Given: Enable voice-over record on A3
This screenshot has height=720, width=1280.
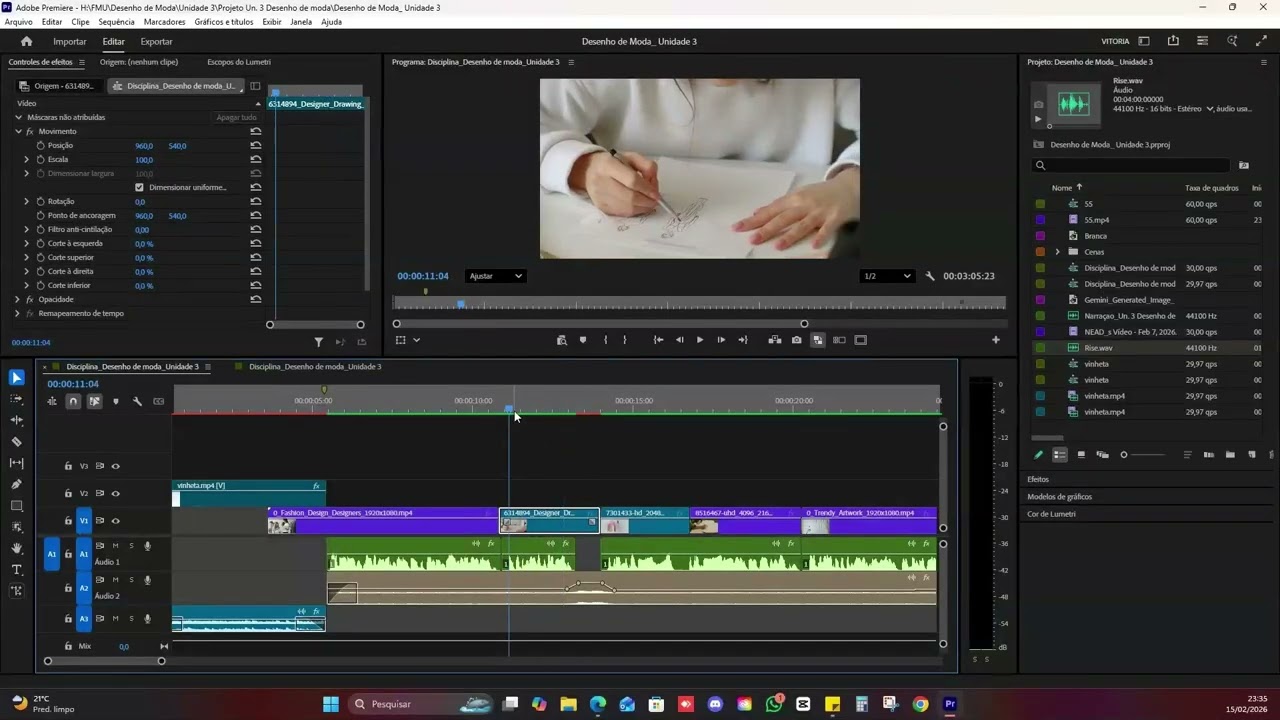Looking at the screenshot, I should pyautogui.click(x=147, y=619).
